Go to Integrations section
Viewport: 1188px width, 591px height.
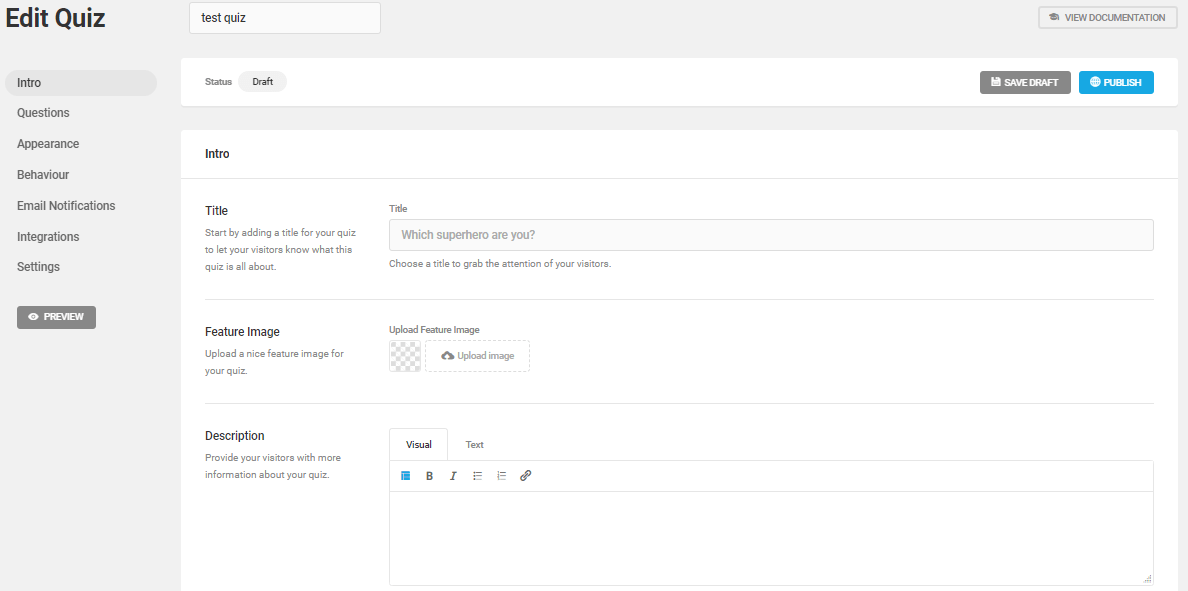point(48,237)
